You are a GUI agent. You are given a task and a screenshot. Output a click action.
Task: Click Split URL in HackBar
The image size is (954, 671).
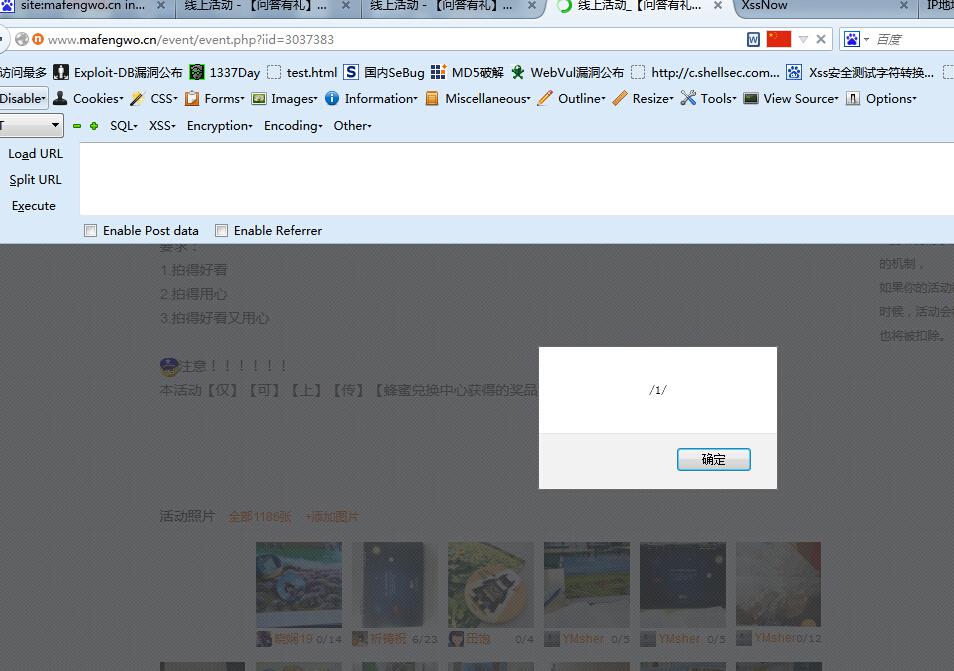pyautogui.click(x=35, y=180)
